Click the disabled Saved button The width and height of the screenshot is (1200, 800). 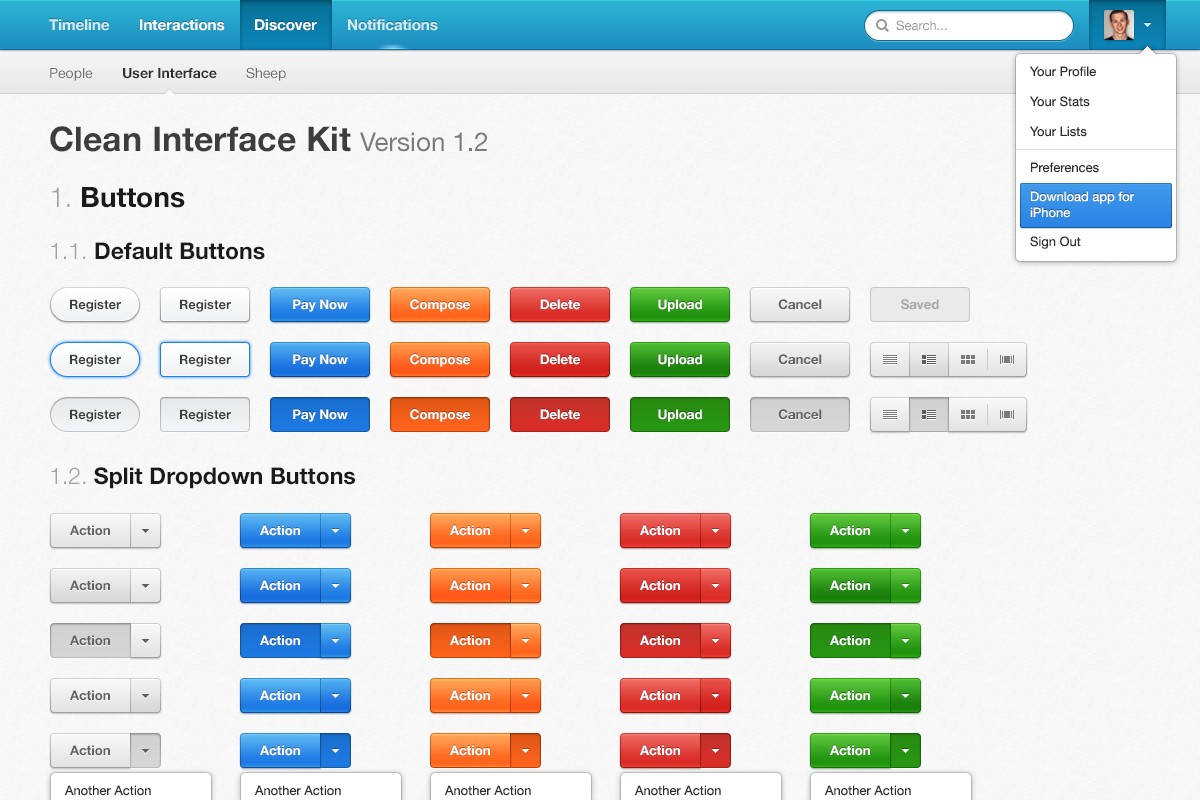click(920, 305)
